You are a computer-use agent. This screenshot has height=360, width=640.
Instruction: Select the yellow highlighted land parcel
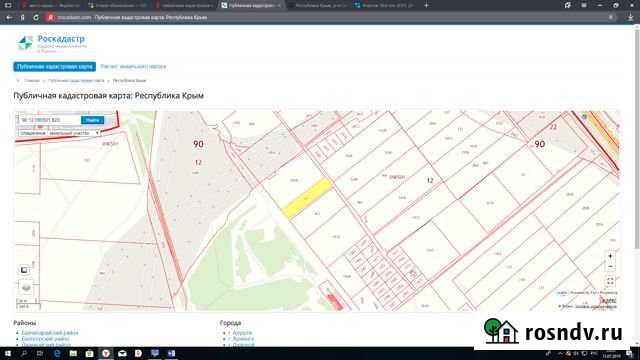(x=307, y=198)
